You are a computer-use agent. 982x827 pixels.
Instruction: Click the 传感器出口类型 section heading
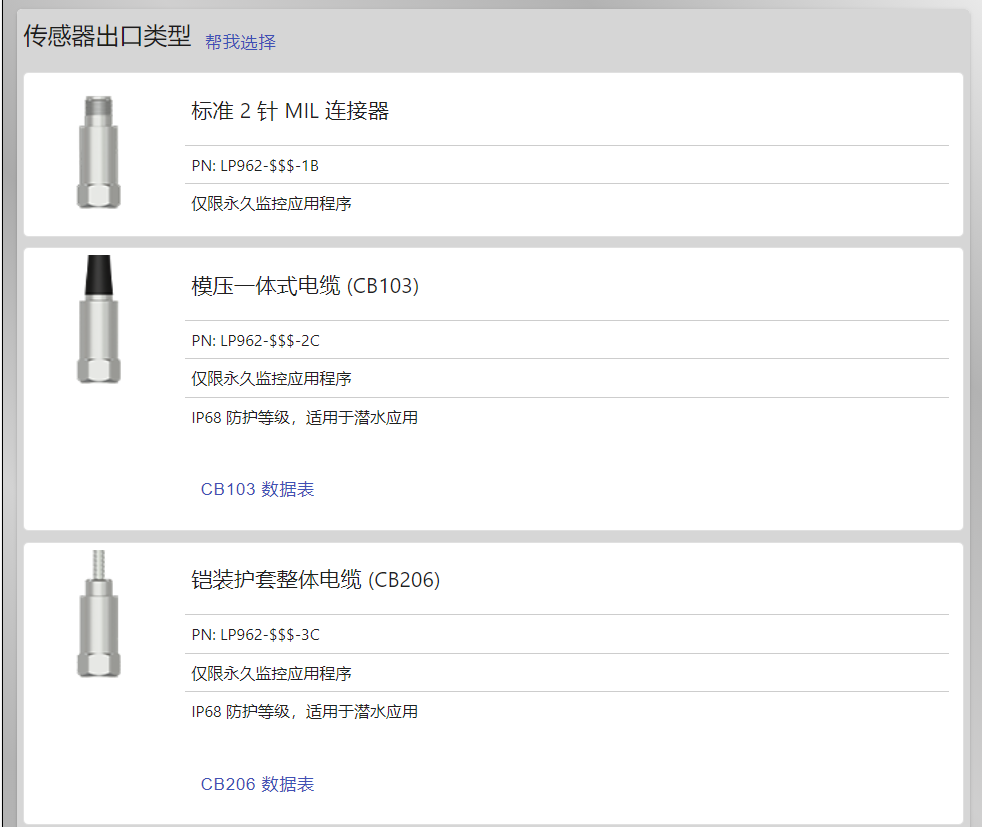[x=107, y=36]
